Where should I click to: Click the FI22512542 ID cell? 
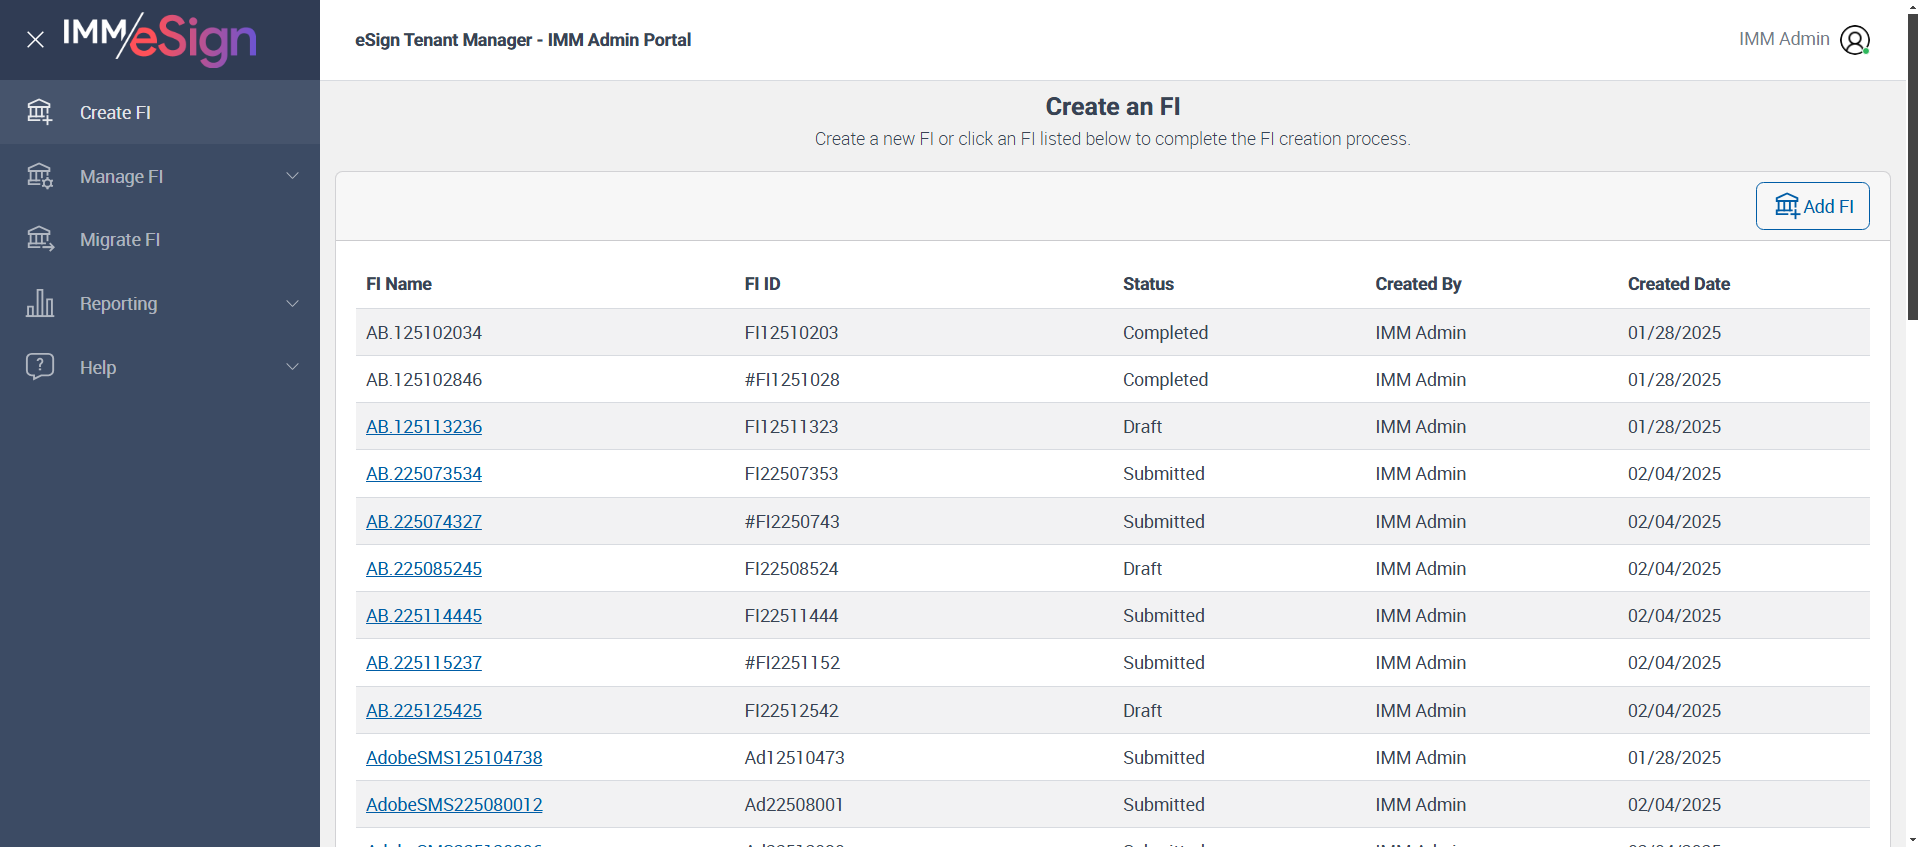pyautogui.click(x=791, y=711)
